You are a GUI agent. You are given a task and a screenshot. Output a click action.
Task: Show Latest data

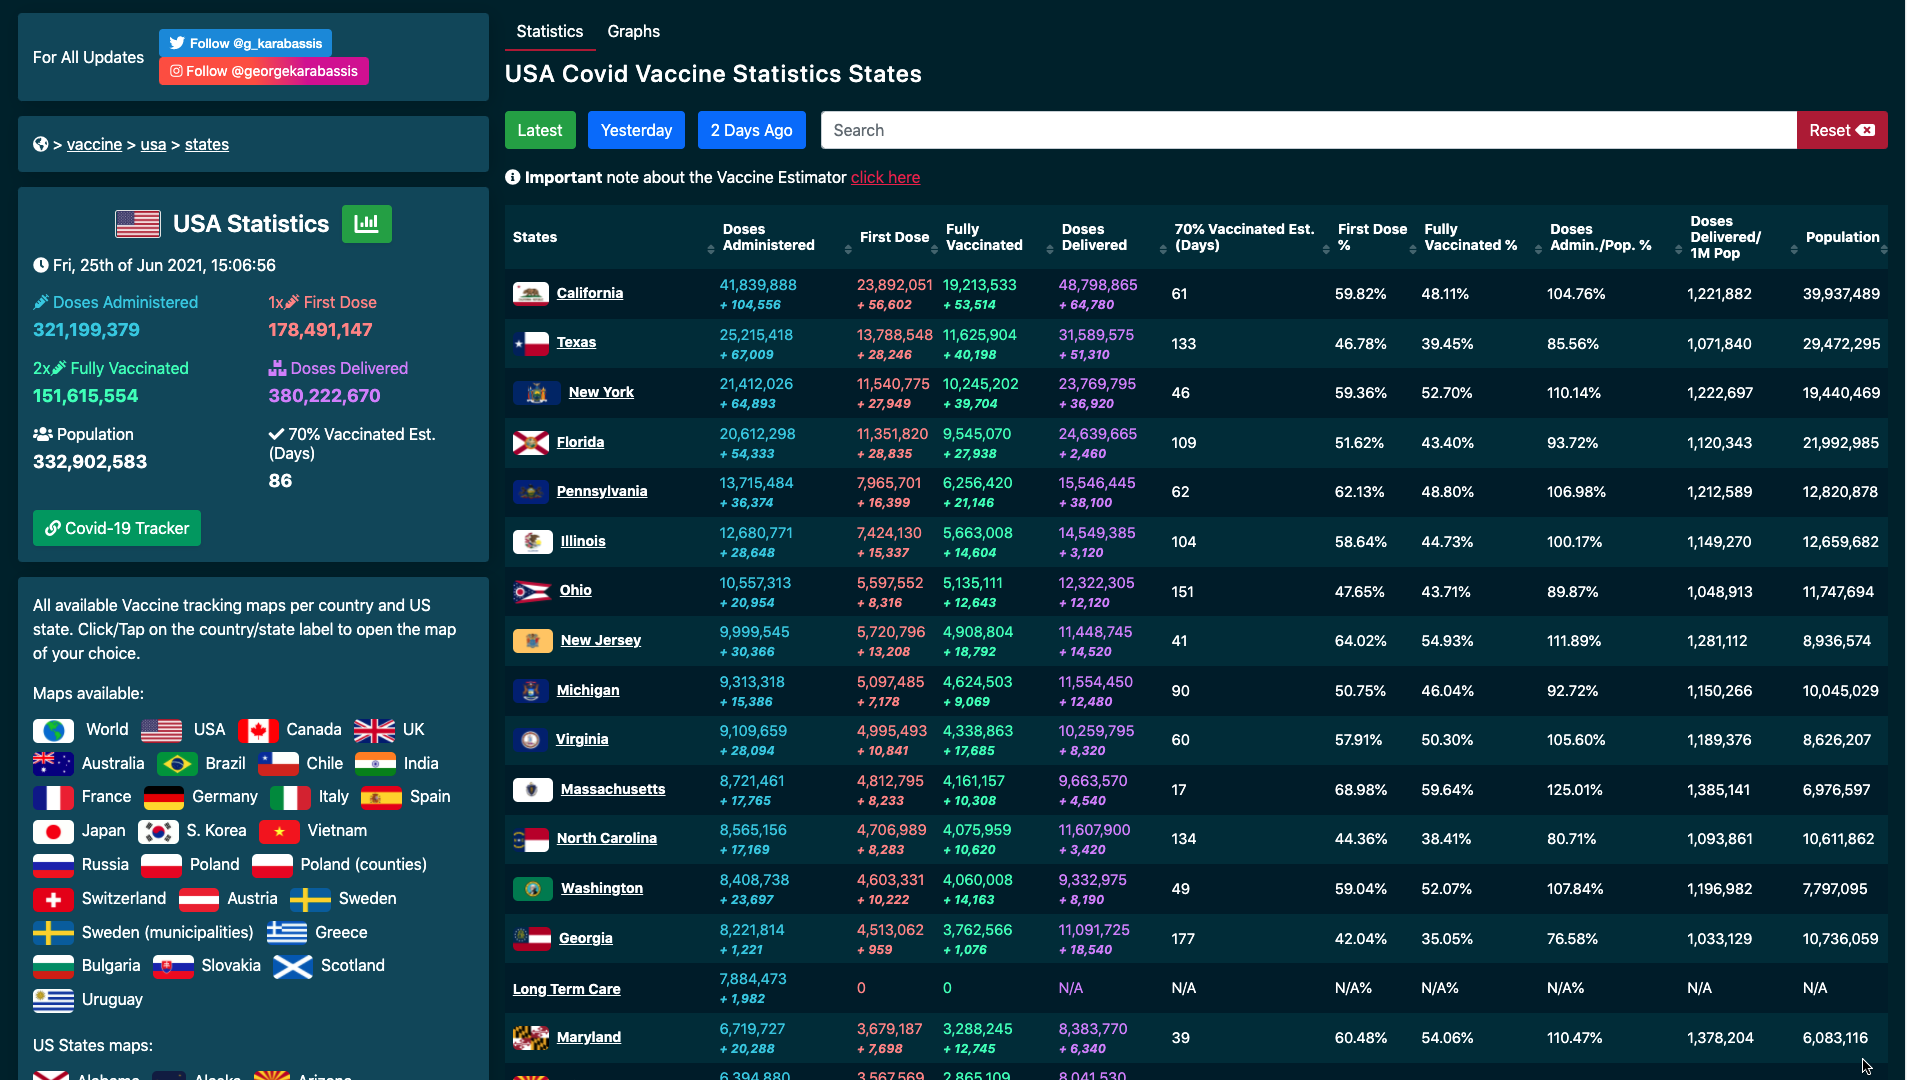[540, 130]
